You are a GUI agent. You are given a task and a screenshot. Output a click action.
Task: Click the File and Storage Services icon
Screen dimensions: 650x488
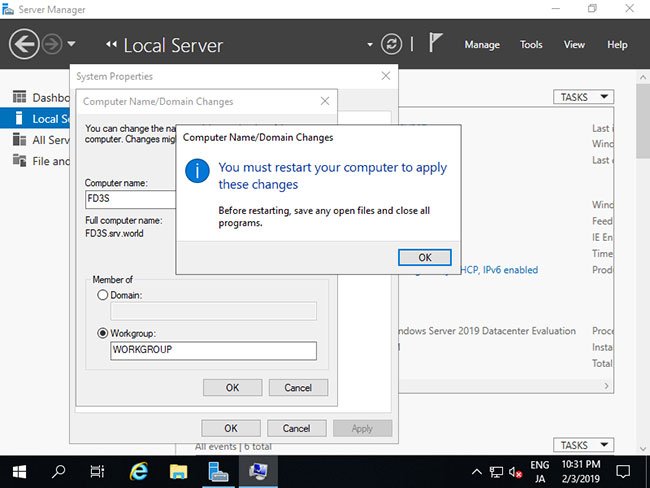pos(19,160)
